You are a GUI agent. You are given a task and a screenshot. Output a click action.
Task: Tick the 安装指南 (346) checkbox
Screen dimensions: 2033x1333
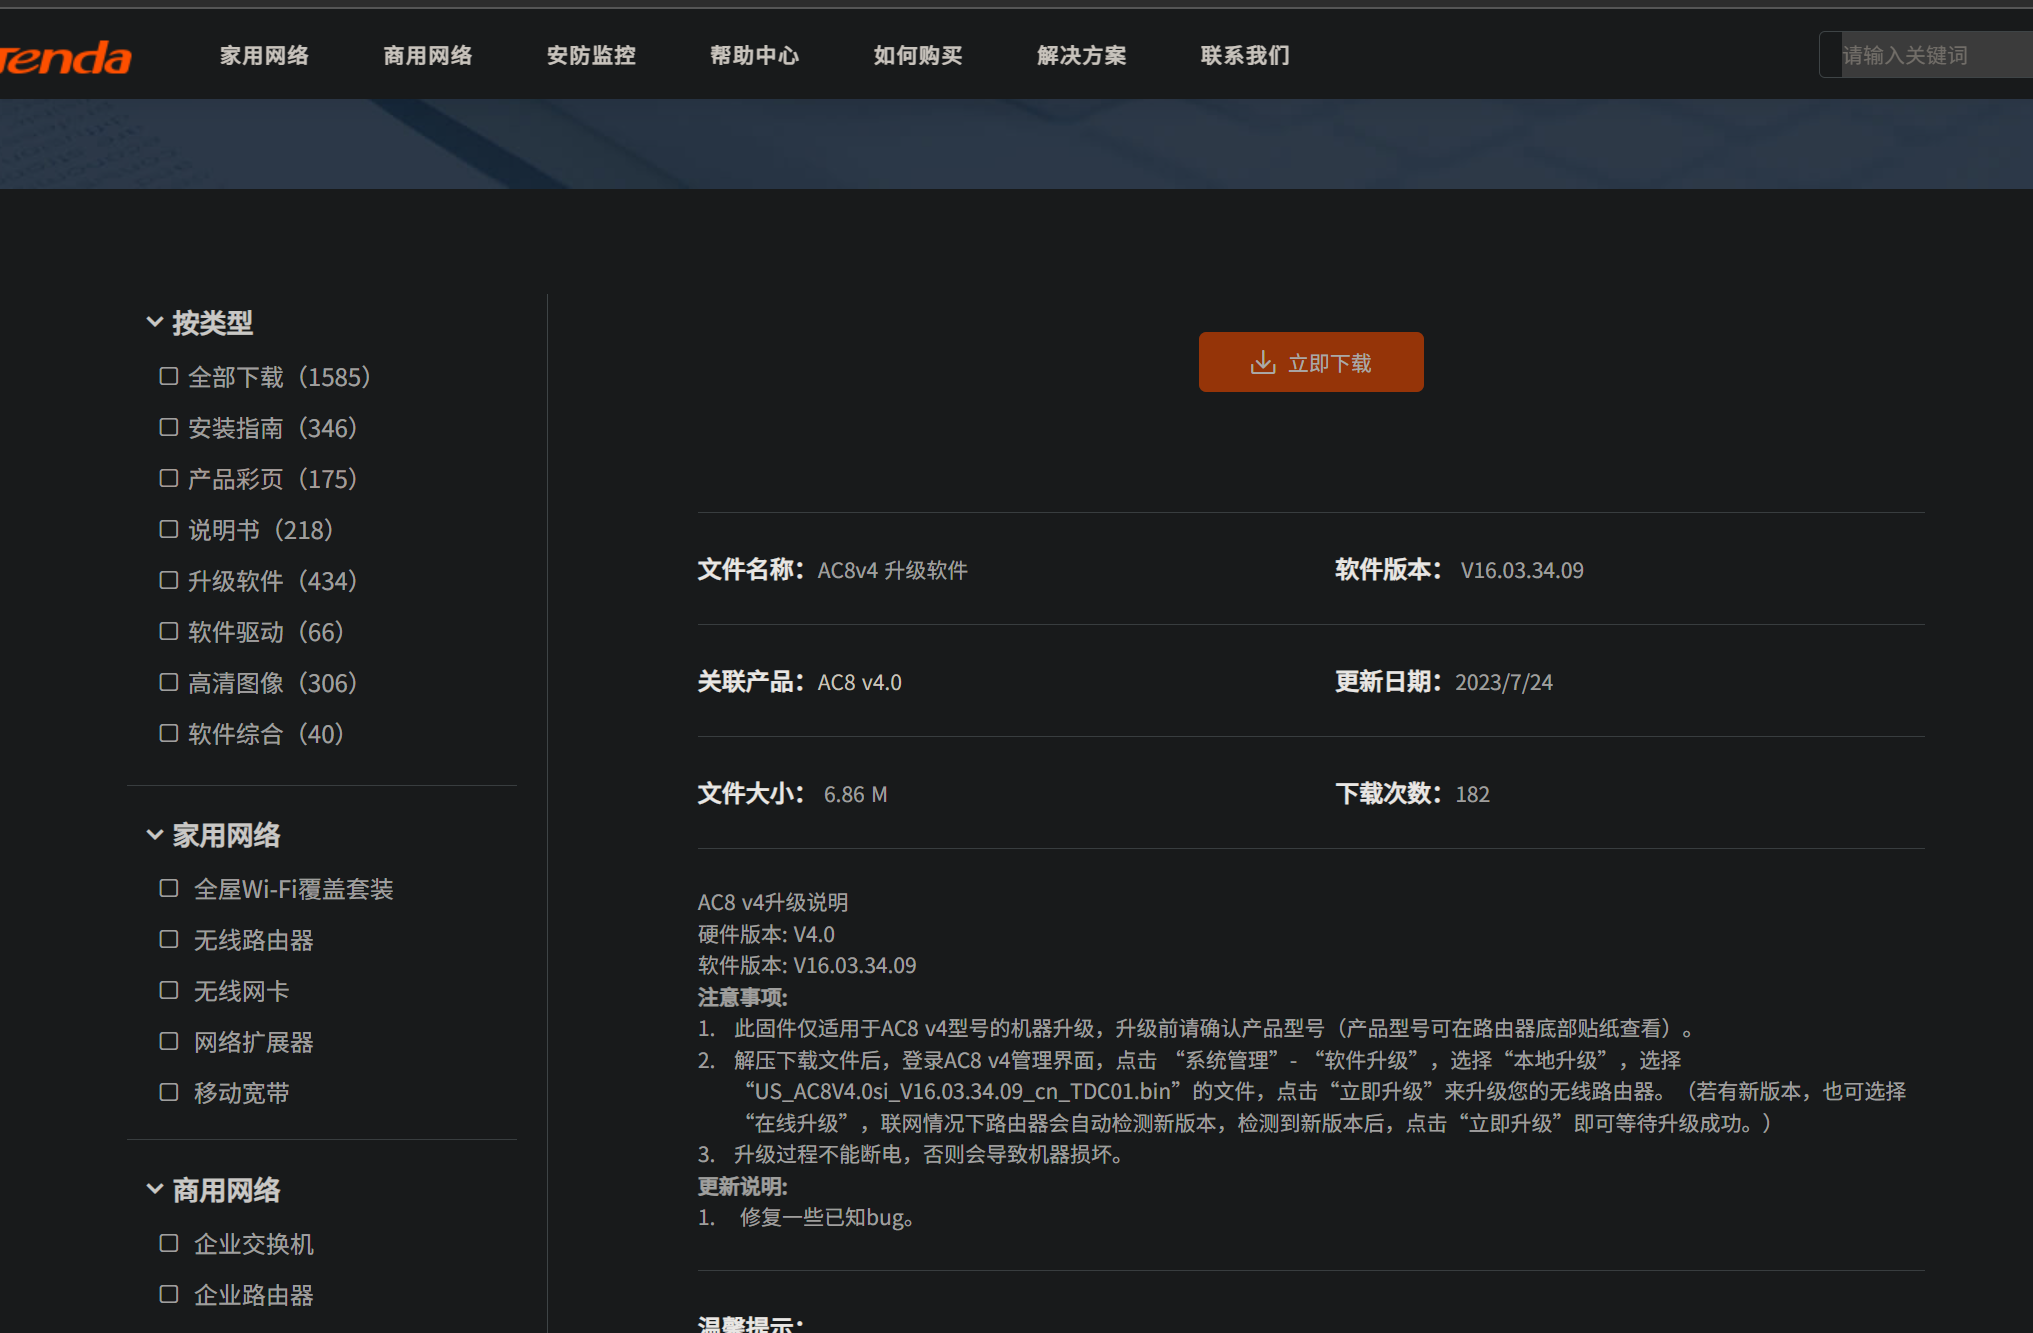tap(169, 428)
